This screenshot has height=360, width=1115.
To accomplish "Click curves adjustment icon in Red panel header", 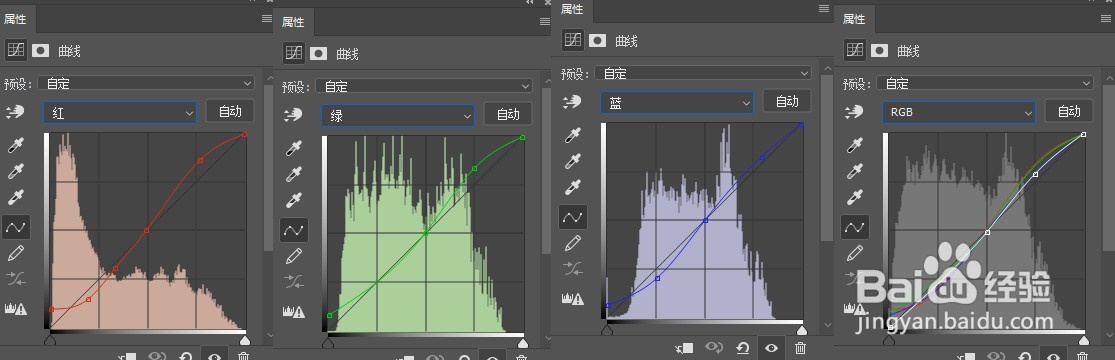I will pyautogui.click(x=15, y=50).
